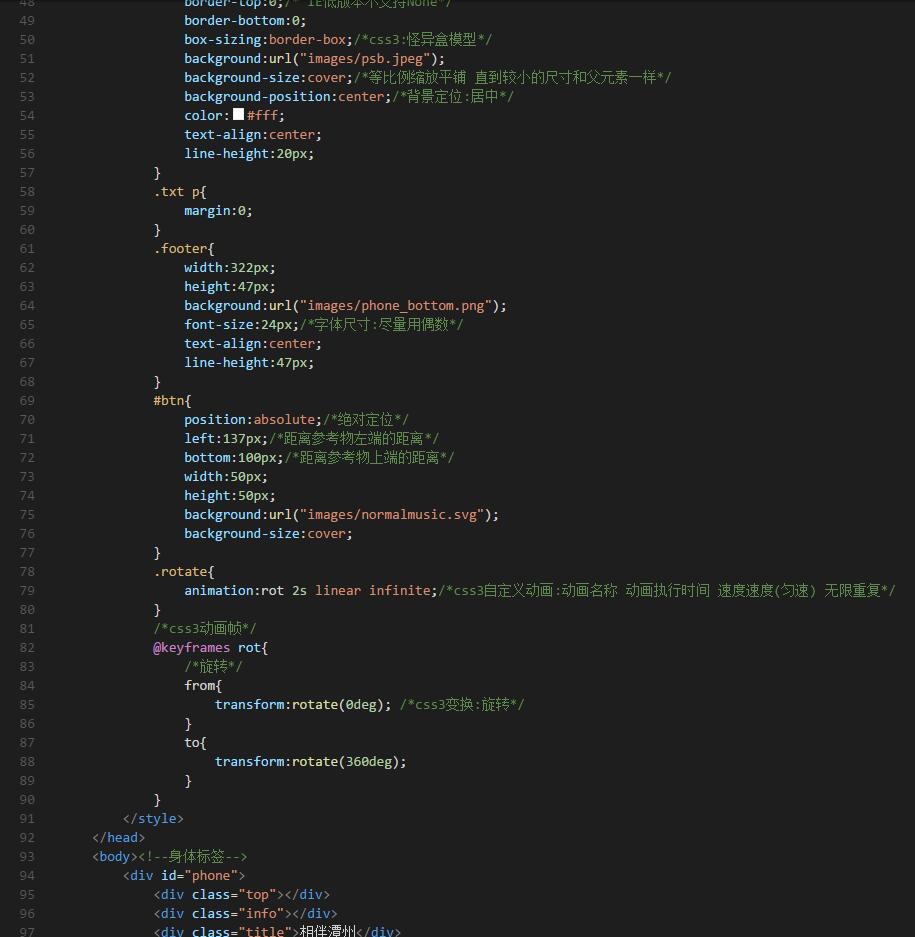Click line number 82 in the gutter
The width and height of the screenshot is (915, 937).
[27, 648]
